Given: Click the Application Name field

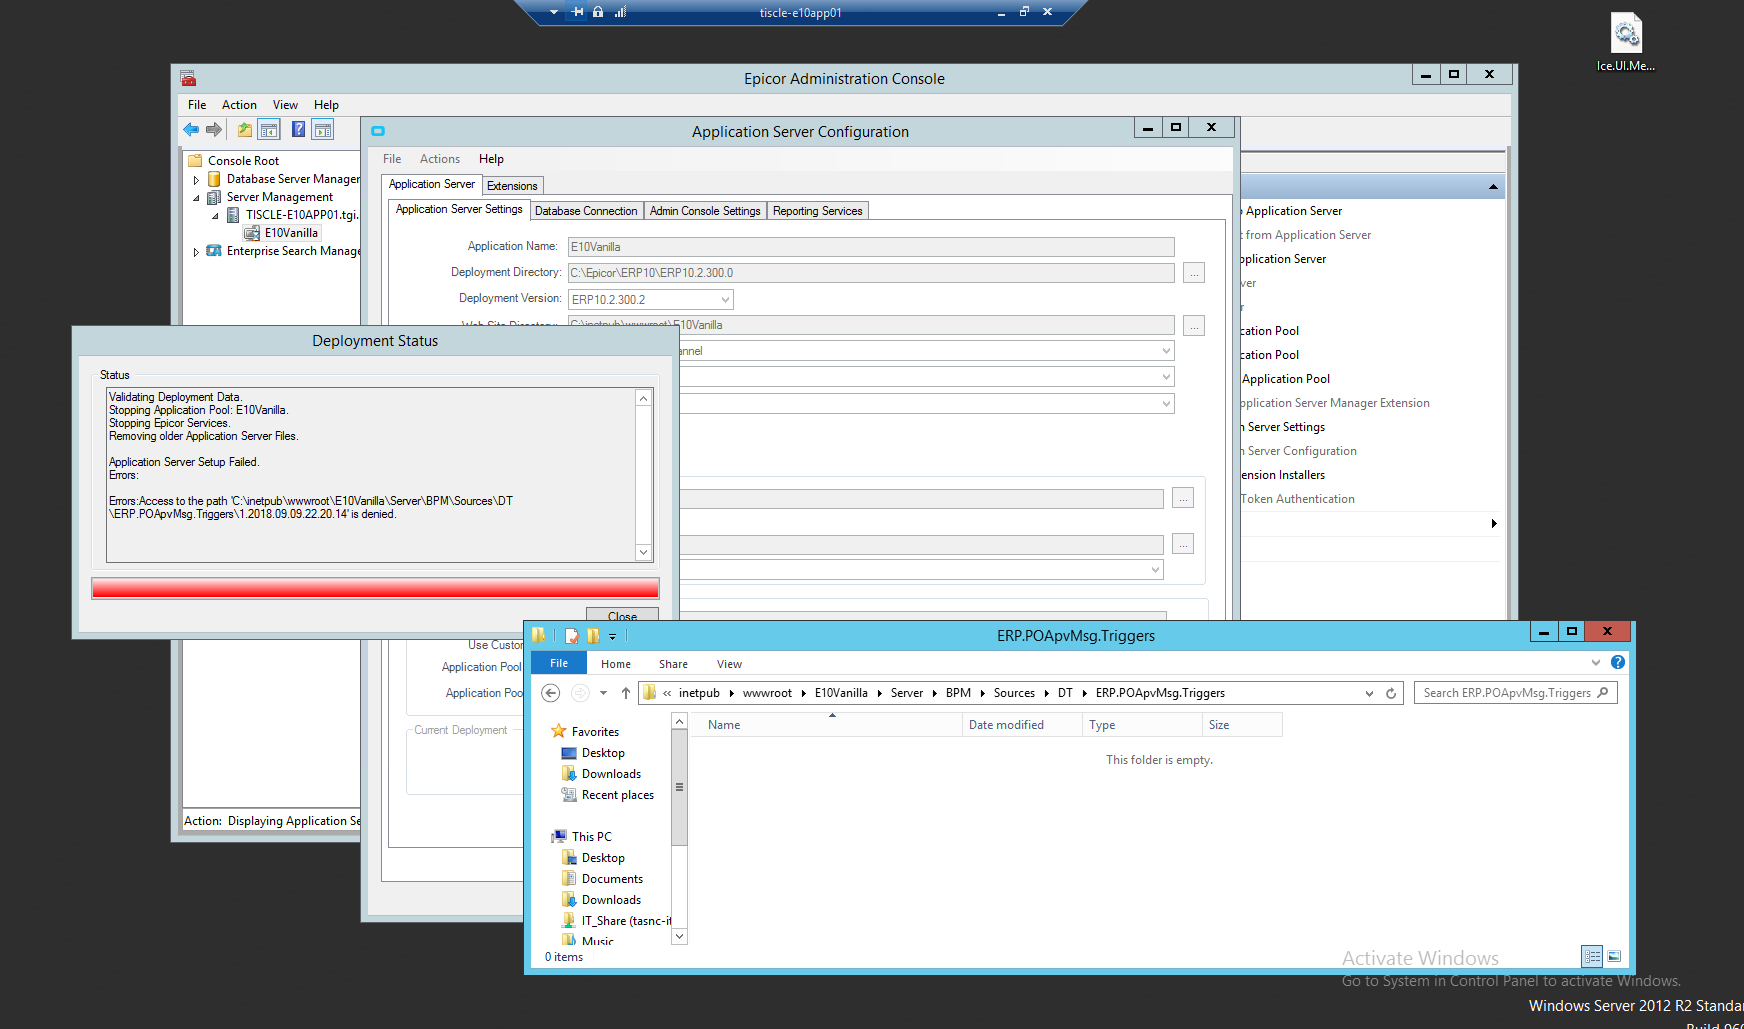Looking at the screenshot, I should pyautogui.click(x=871, y=247).
